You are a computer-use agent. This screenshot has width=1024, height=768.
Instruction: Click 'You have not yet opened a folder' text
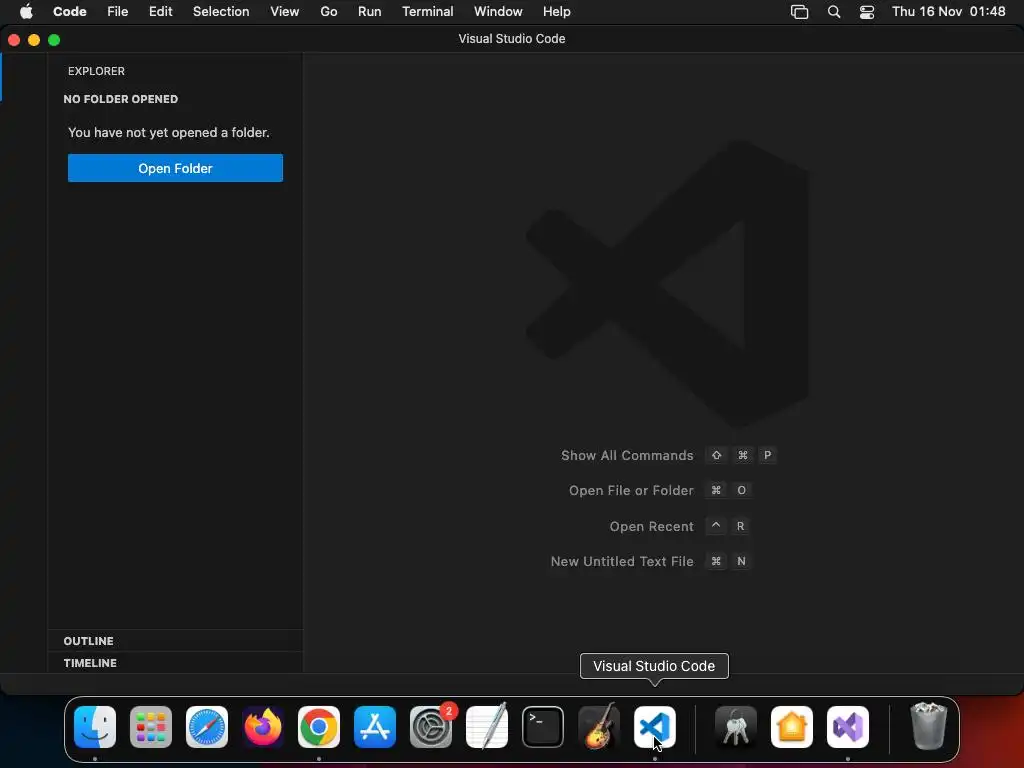coord(168,133)
